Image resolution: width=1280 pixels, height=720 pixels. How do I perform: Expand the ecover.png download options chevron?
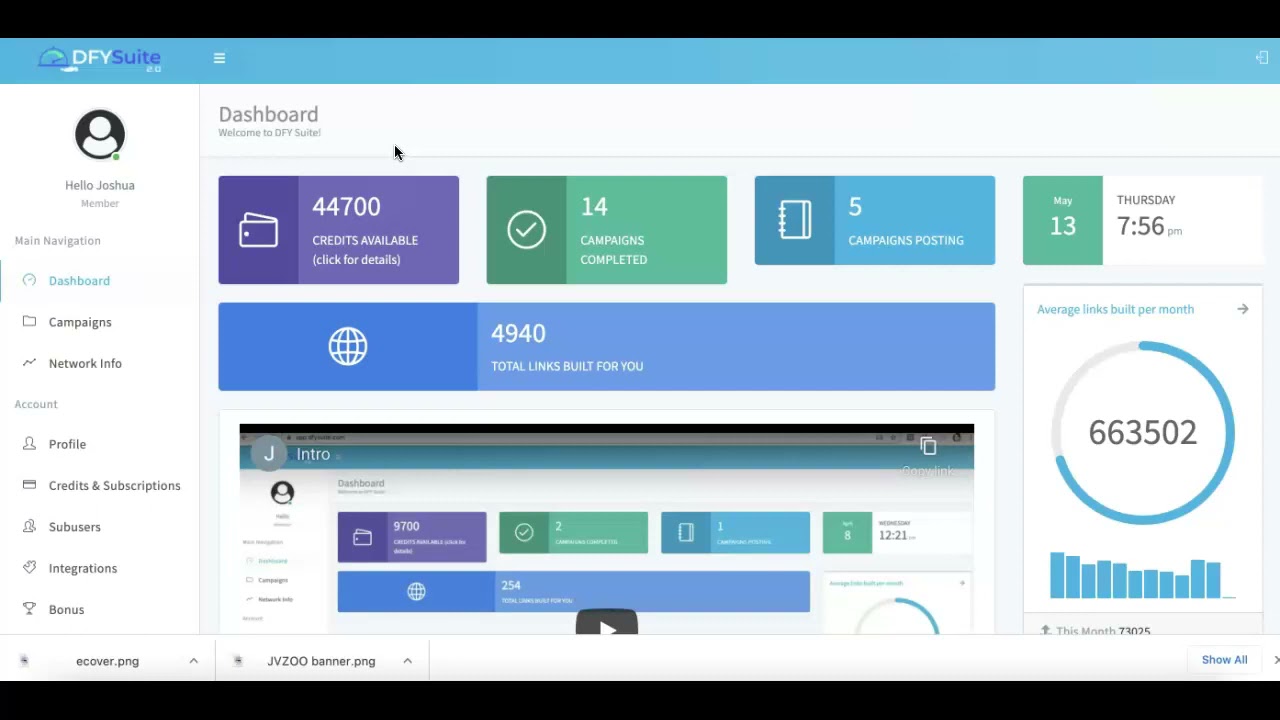(x=193, y=660)
